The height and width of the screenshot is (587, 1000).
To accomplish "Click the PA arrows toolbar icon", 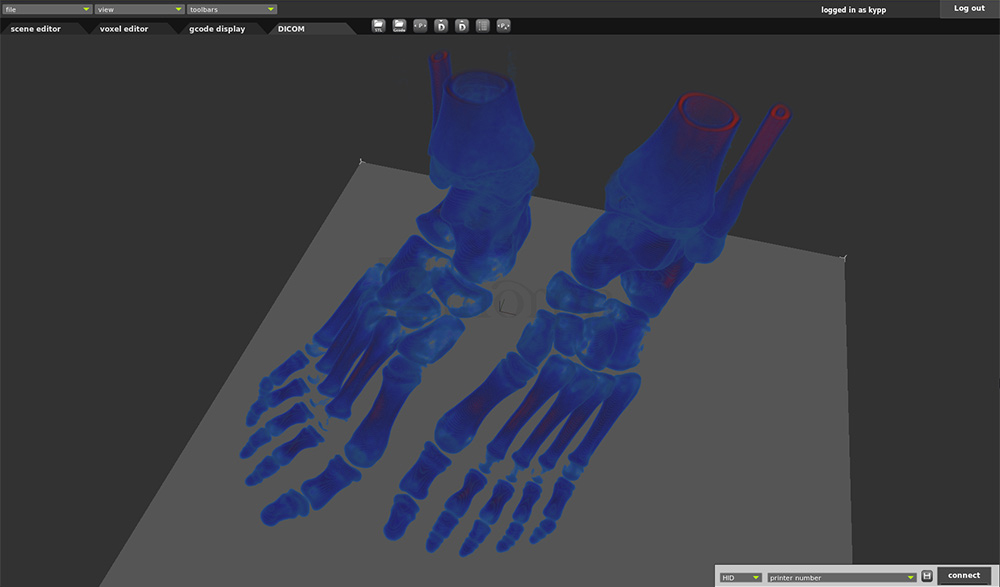I will coord(504,25).
